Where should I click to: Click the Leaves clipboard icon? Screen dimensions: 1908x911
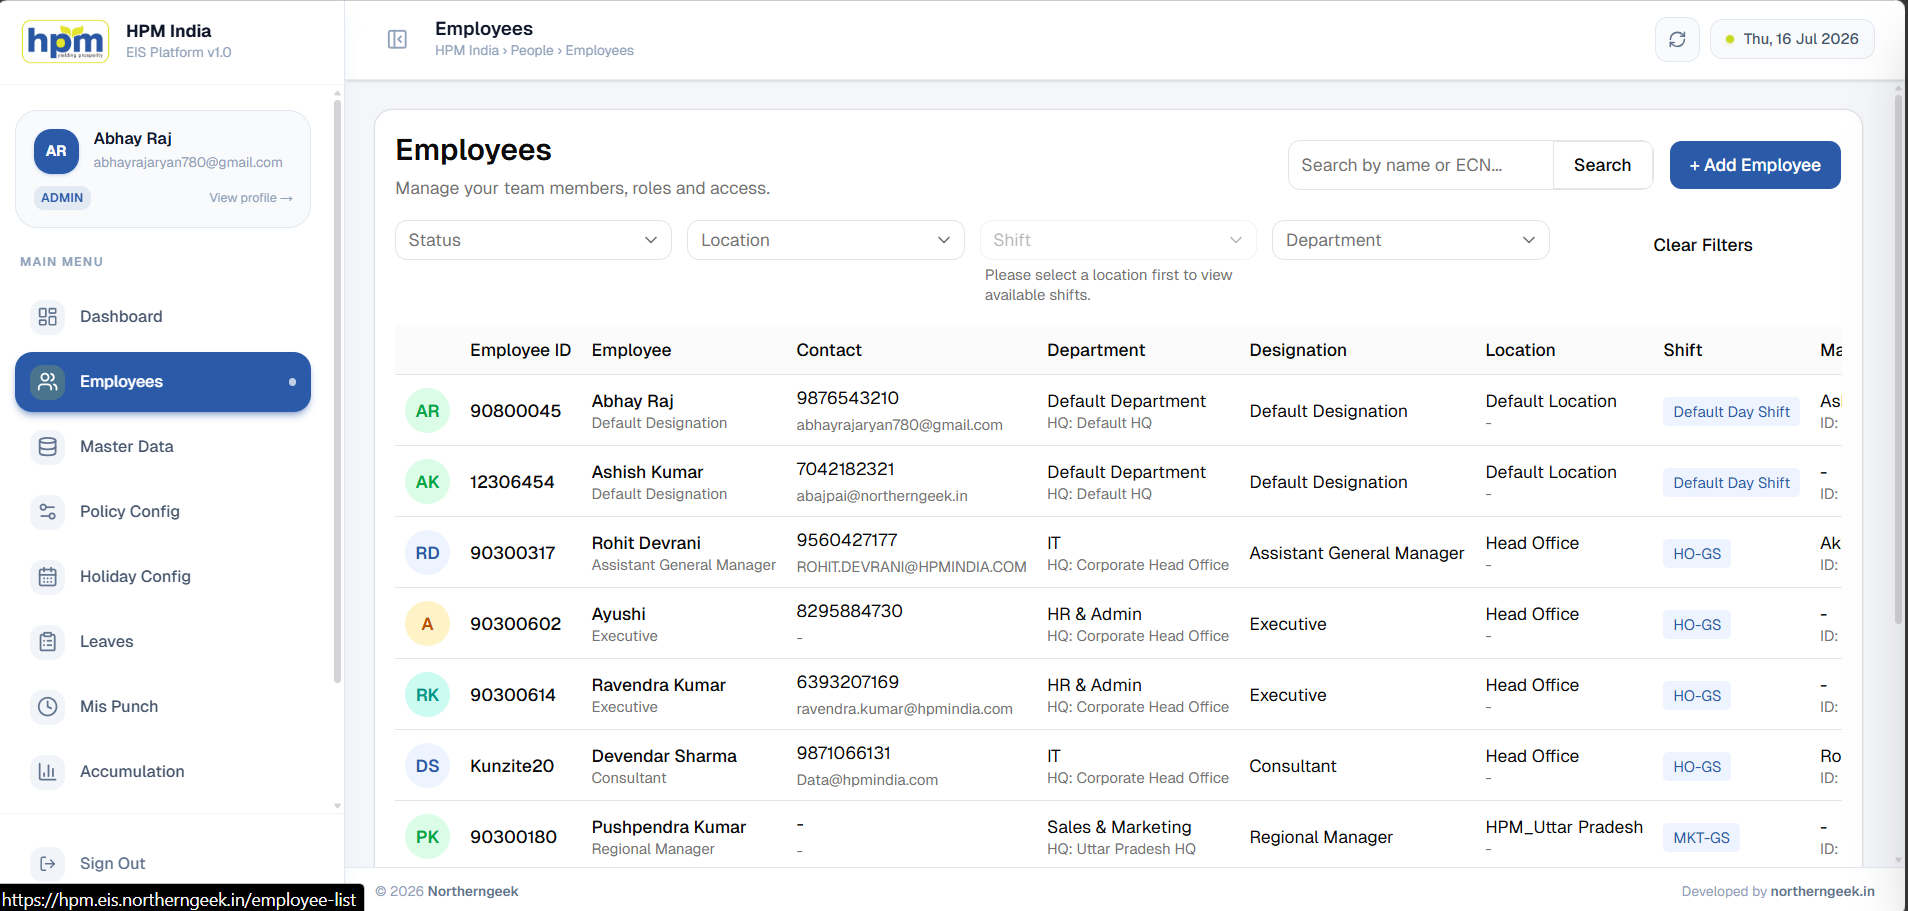[x=48, y=642]
